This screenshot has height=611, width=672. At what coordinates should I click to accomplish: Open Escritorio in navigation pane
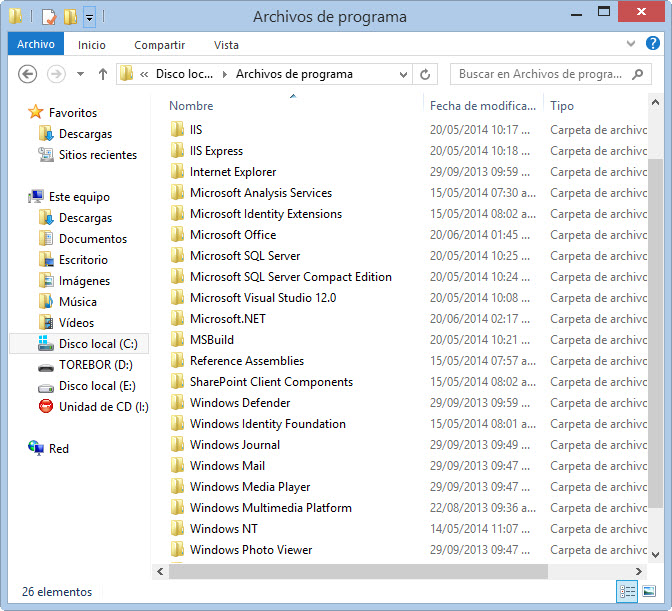pyautogui.click(x=83, y=260)
